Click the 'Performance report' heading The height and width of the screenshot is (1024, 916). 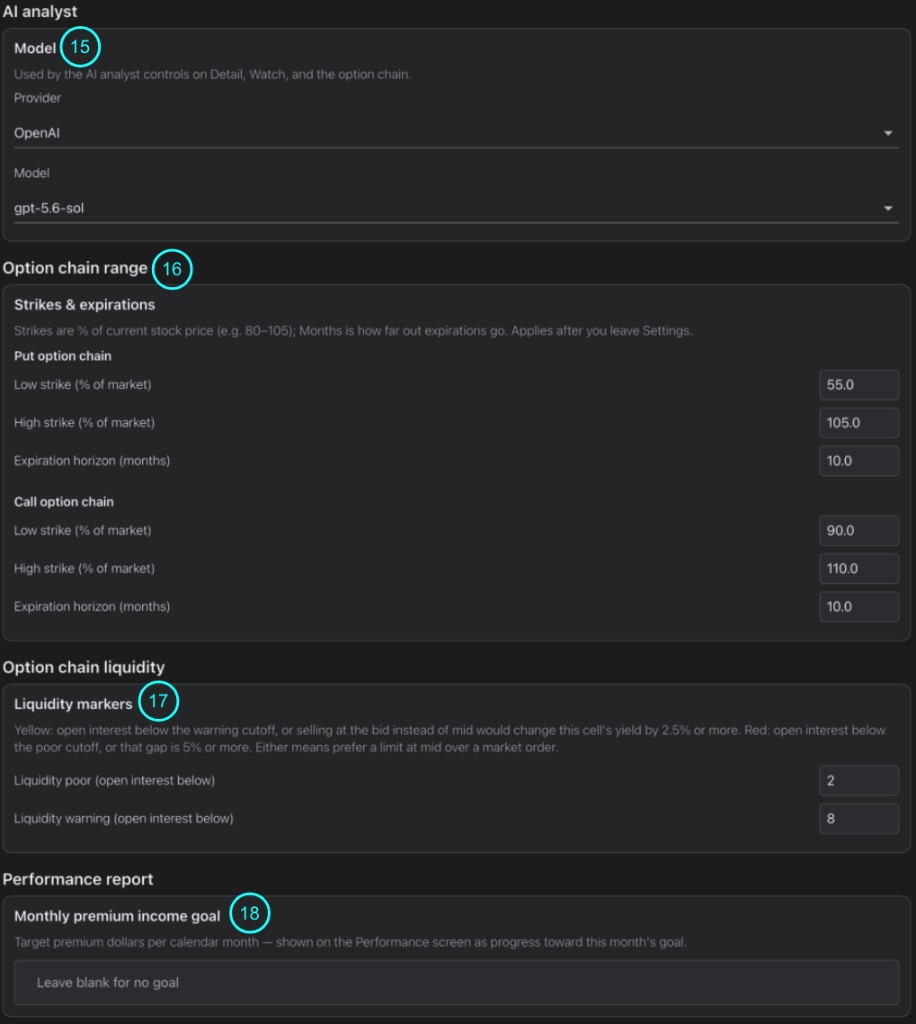click(x=78, y=879)
